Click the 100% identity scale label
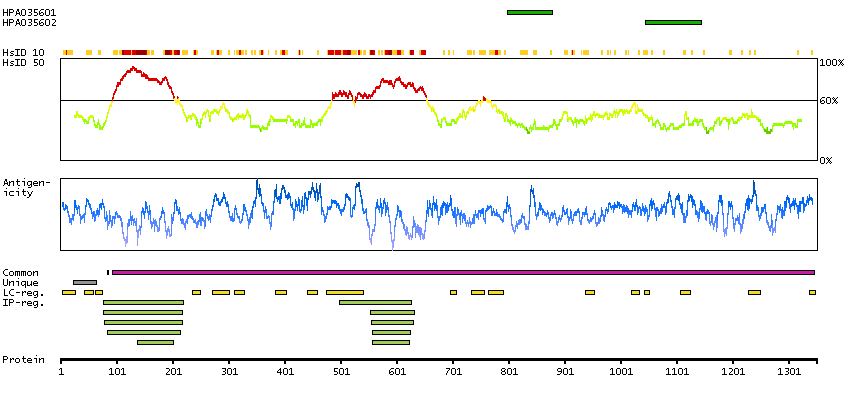This screenshot has height=400, width=850. [832, 63]
